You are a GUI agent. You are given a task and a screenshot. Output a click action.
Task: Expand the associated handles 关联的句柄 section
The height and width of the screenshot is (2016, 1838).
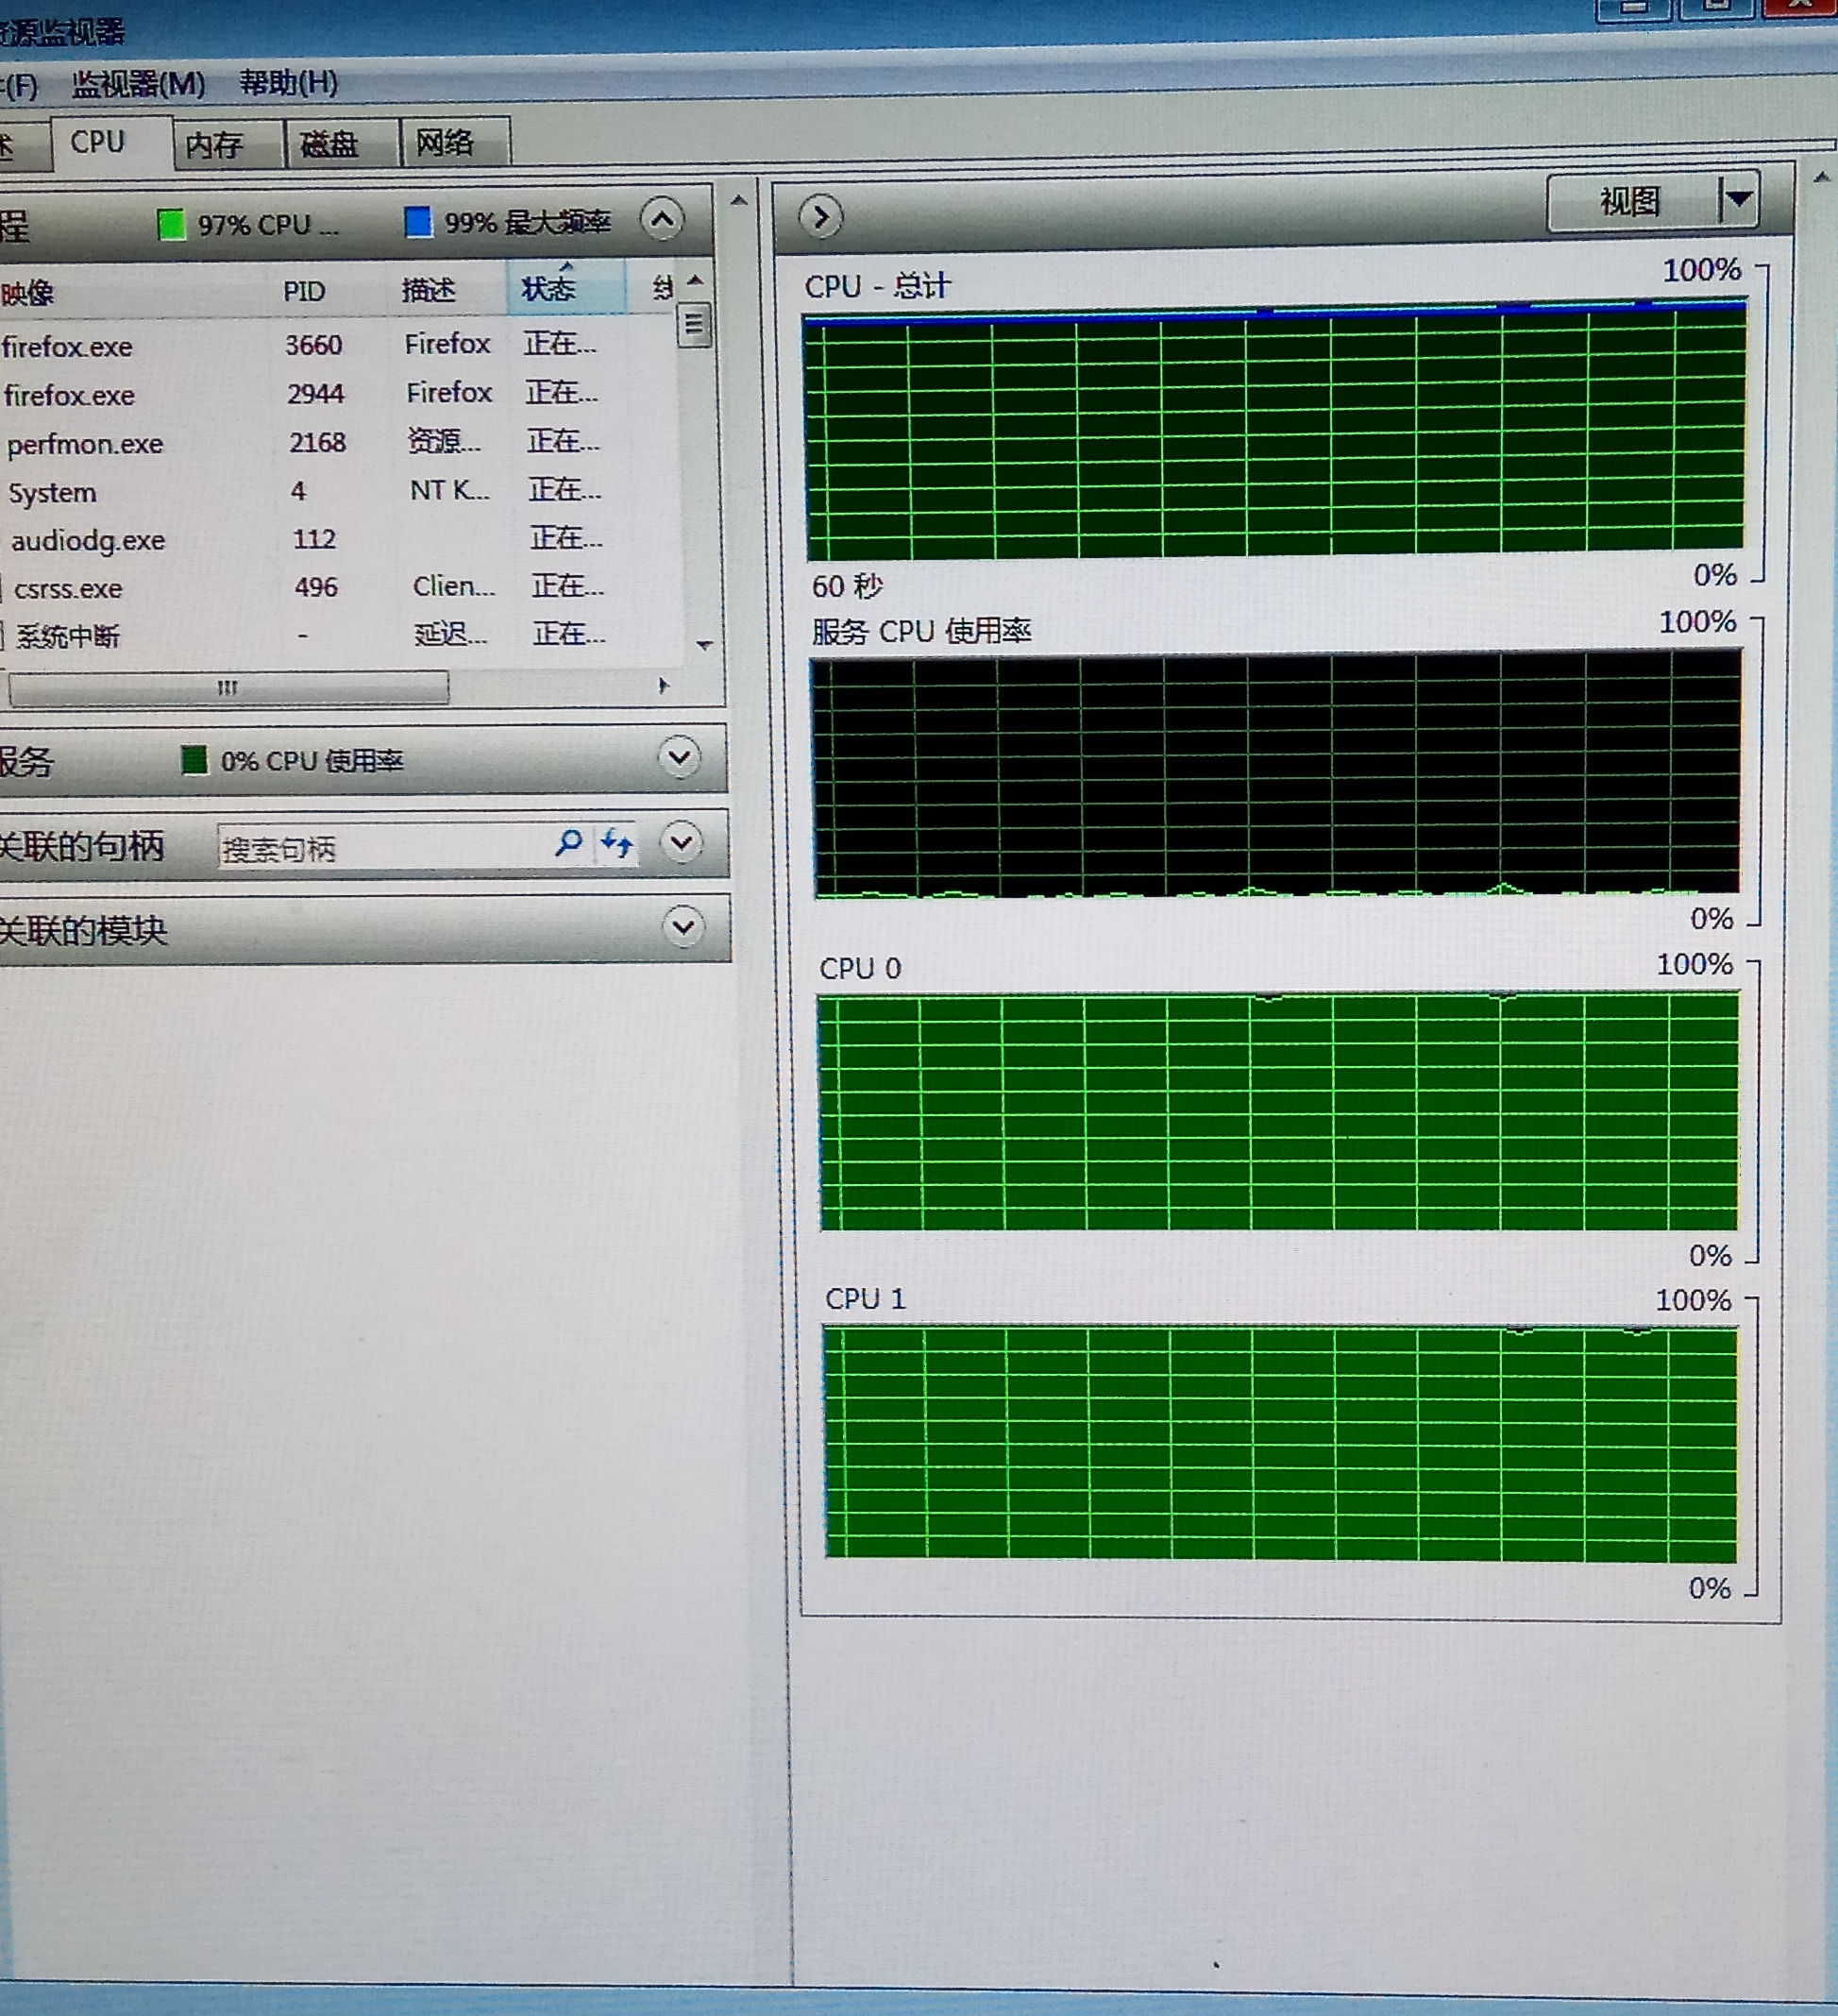[682, 842]
